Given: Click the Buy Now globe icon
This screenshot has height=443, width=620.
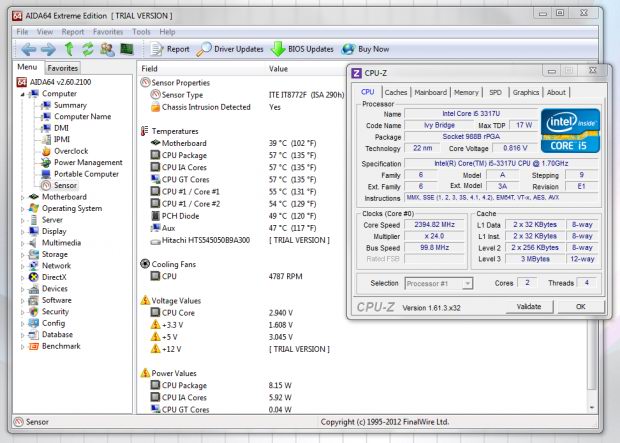Looking at the screenshot, I should (348, 49).
